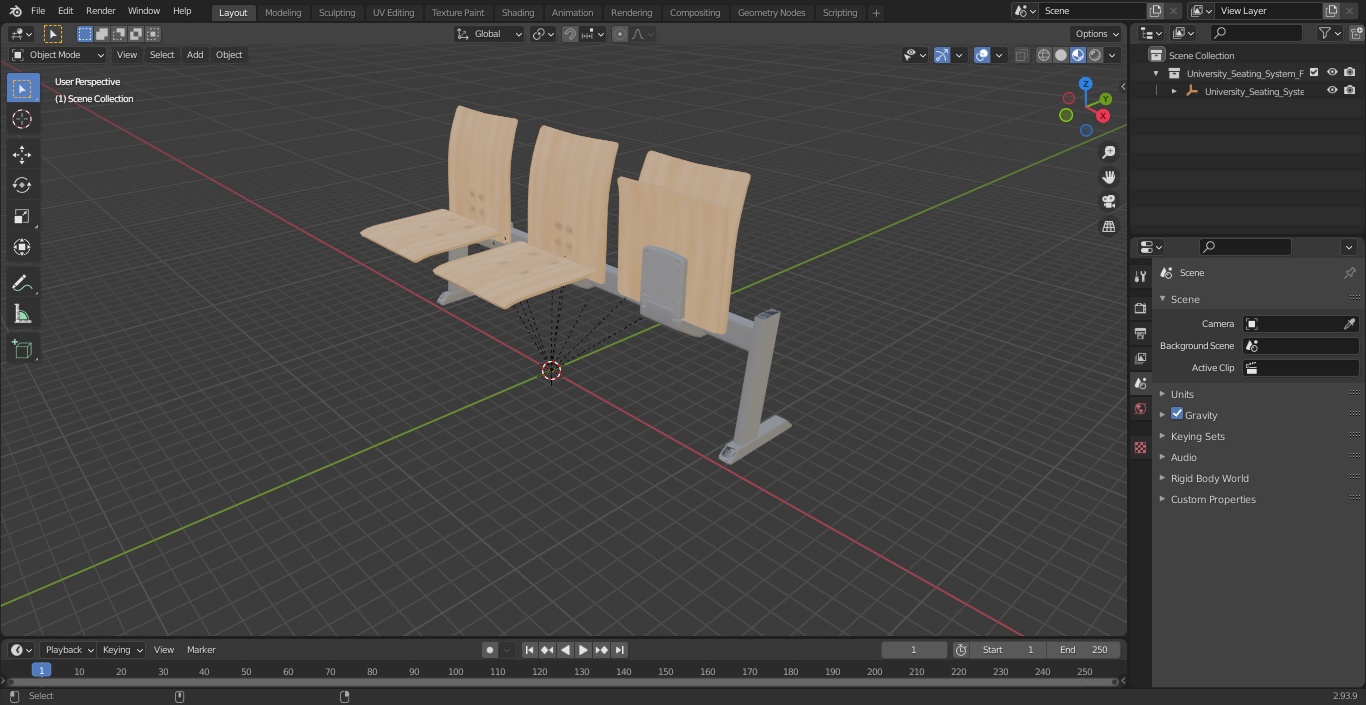Switch to the Modeling workspace tab
The width and height of the screenshot is (1366, 705).
coord(283,13)
